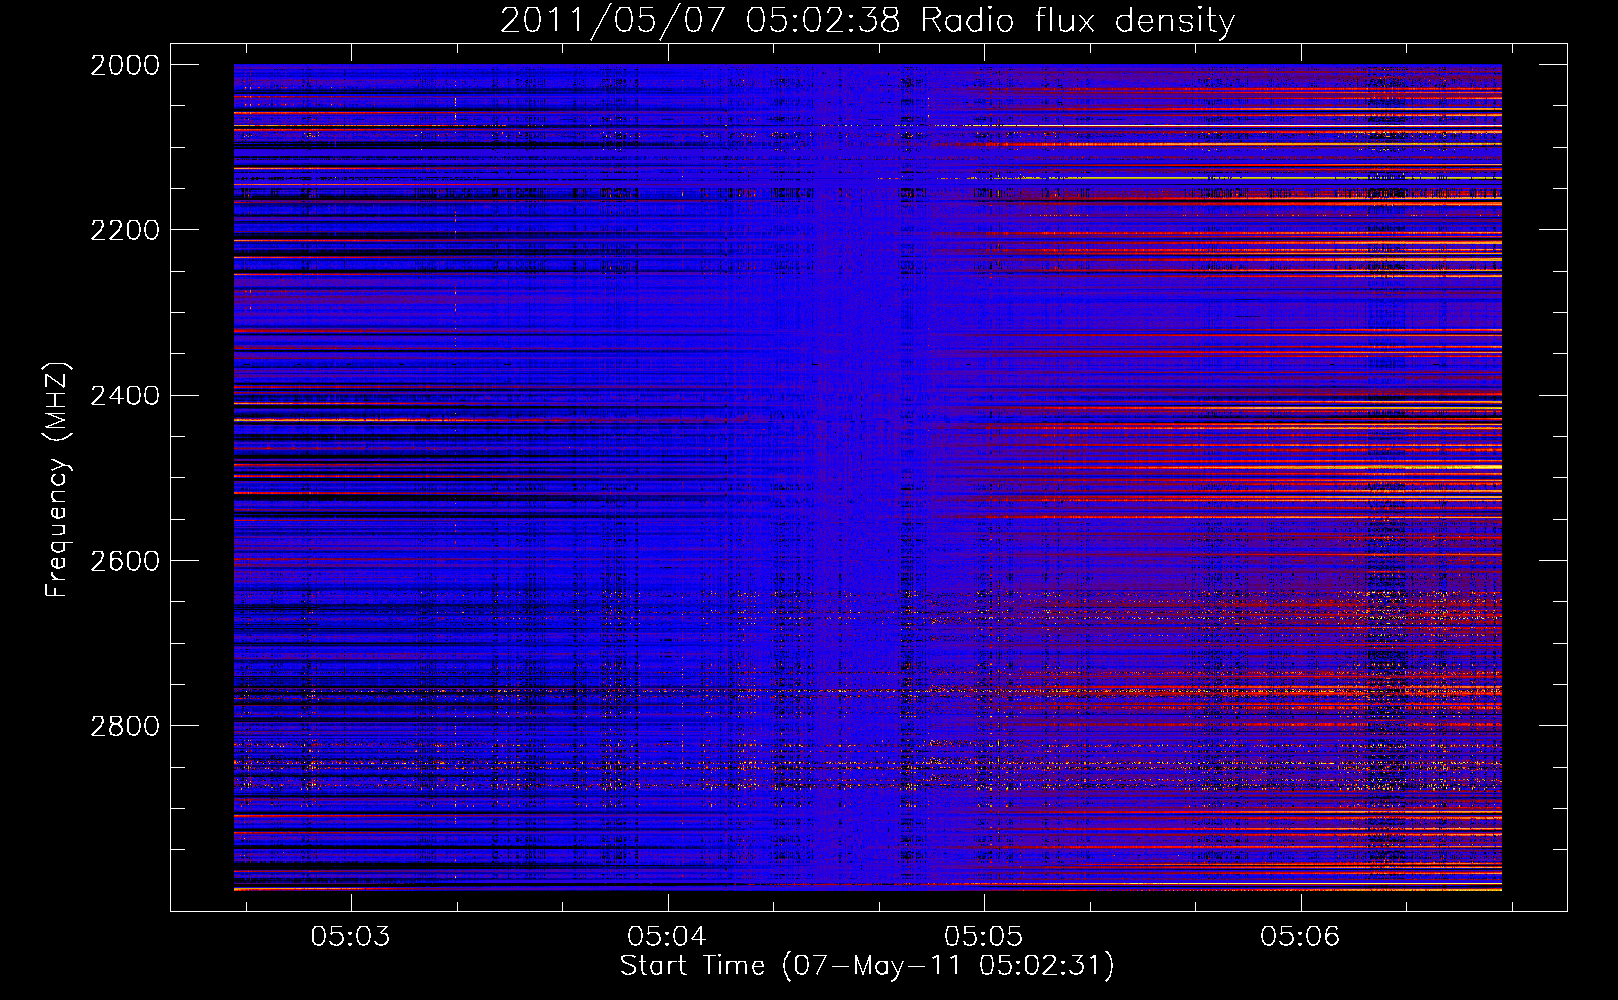Click the 2200 frequency tick label
Screen dimensions: 1618x1000
(125, 230)
